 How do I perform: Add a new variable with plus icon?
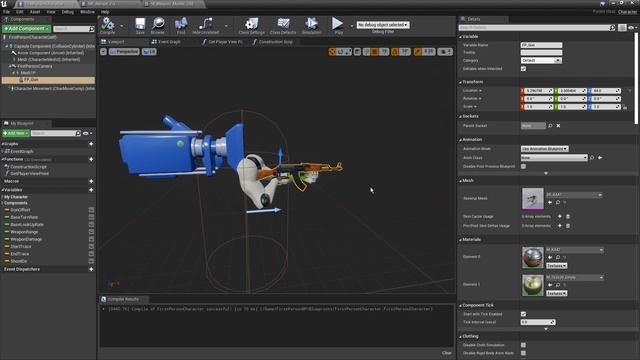click(91, 190)
